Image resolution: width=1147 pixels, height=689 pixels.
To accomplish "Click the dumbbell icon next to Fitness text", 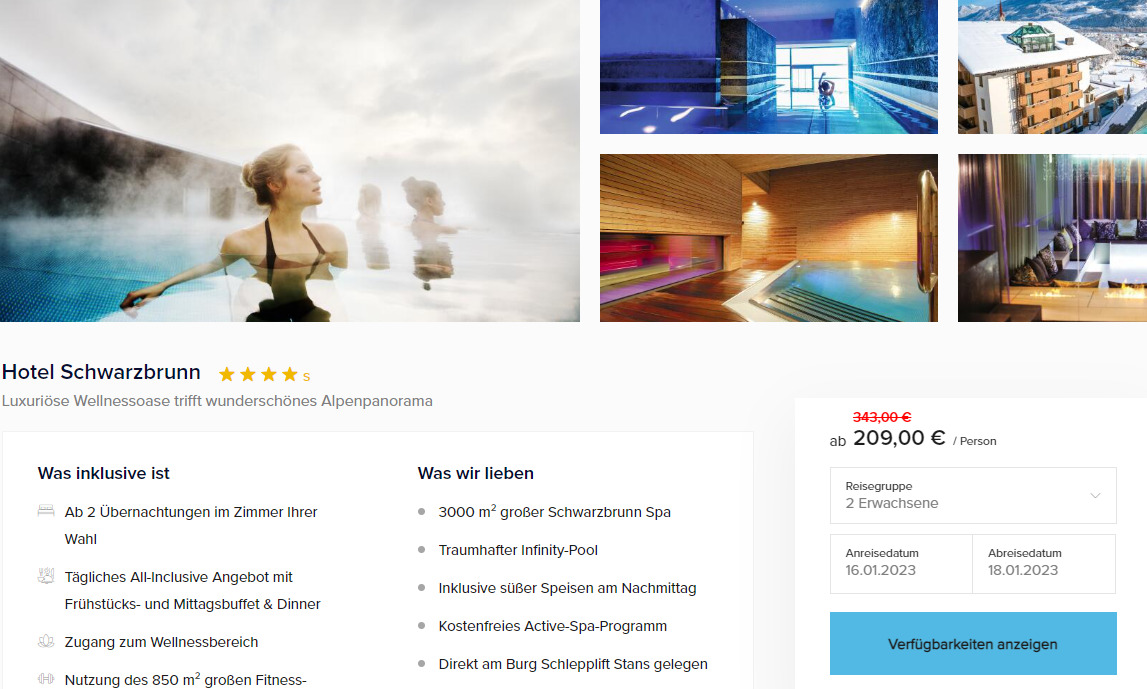I will pyautogui.click(x=46, y=679).
